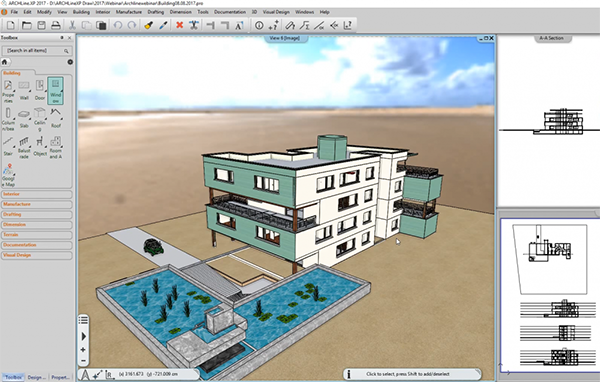This screenshot has height=382, width=600.
Task: Select the Wall tool in Toolbox
Action: pos(24,90)
